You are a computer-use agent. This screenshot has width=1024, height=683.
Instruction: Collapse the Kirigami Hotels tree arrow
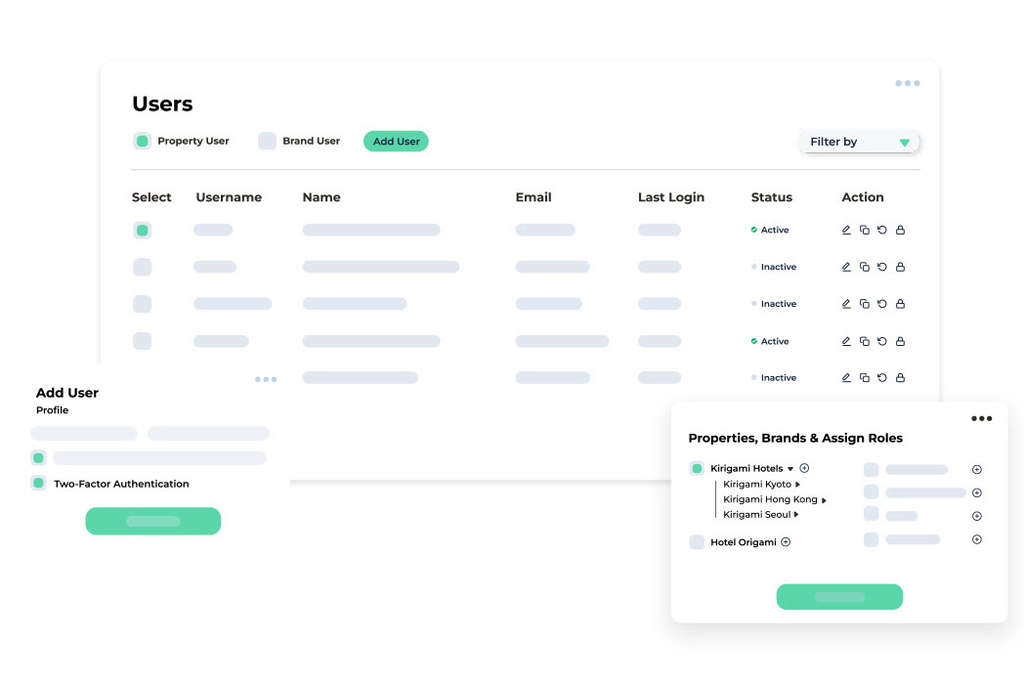[x=790, y=468]
